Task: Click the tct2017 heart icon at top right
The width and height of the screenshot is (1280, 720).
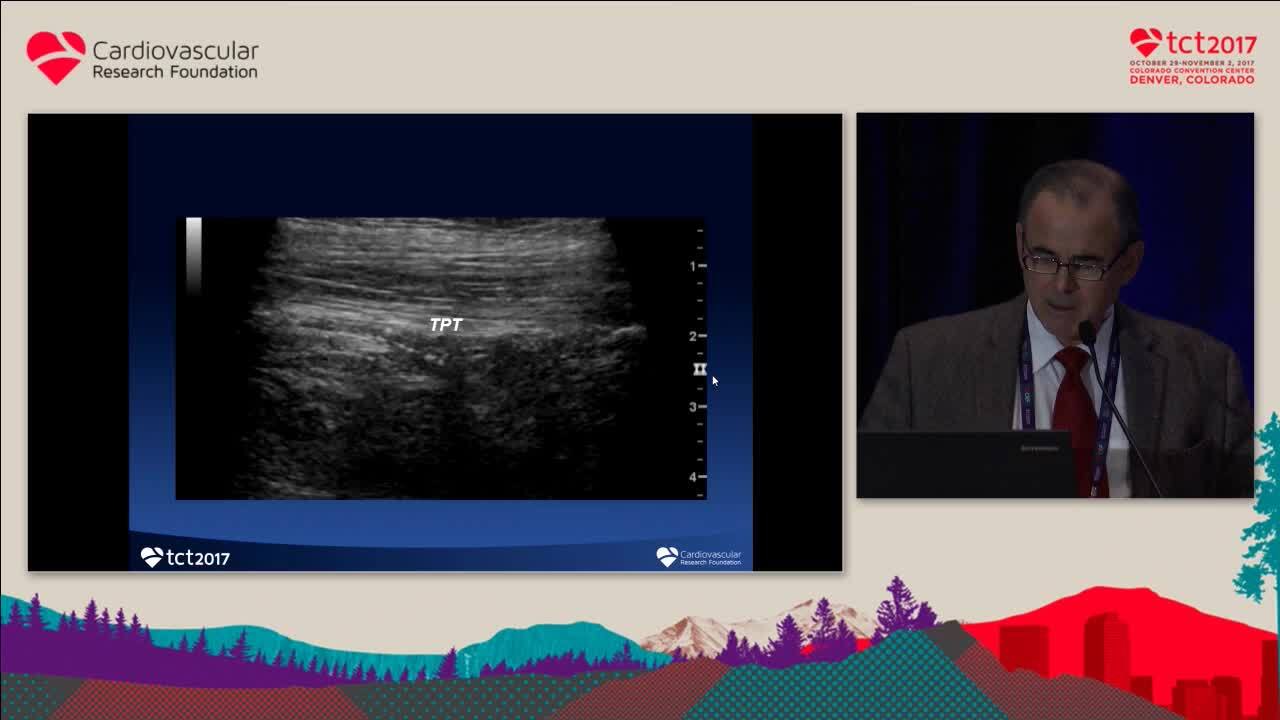Action: [x=1145, y=43]
